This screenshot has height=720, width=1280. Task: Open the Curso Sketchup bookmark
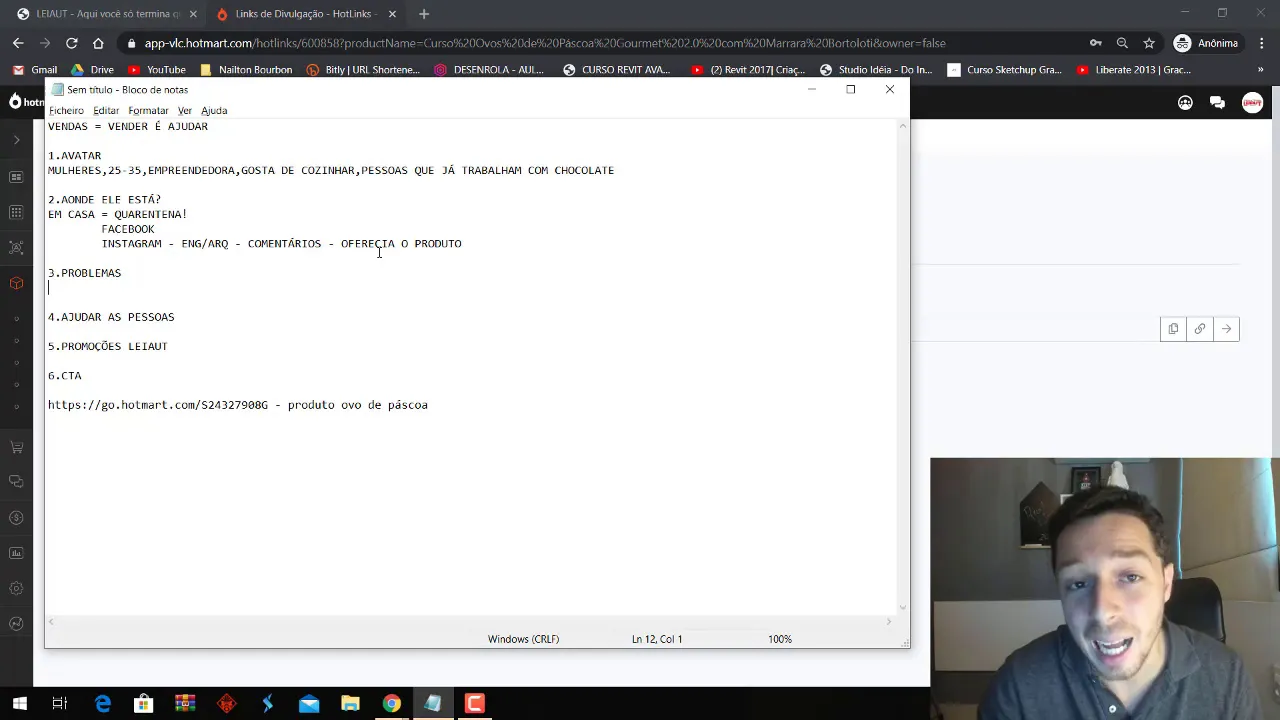[1004, 70]
